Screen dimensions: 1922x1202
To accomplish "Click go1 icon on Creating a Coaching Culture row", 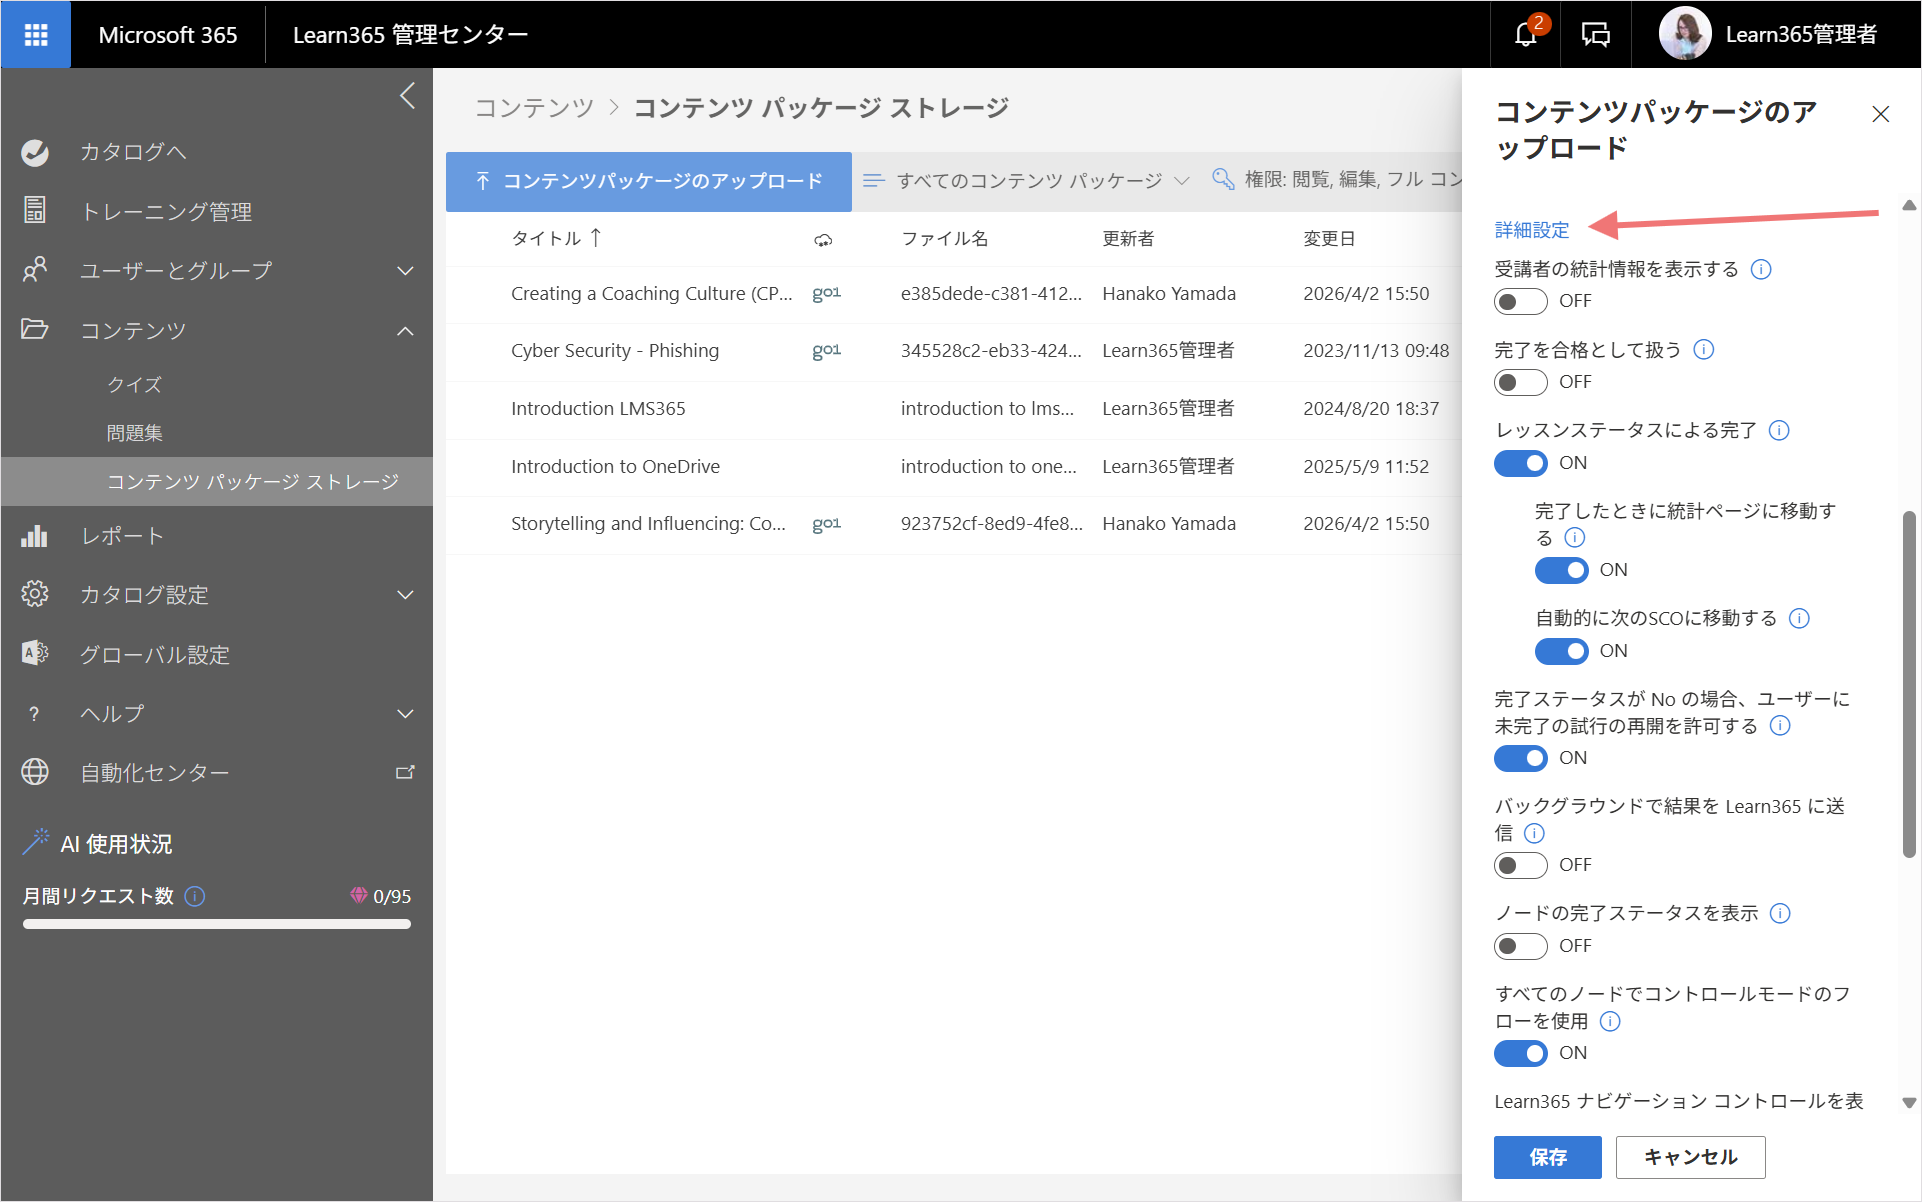I will [x=826, y=293].
